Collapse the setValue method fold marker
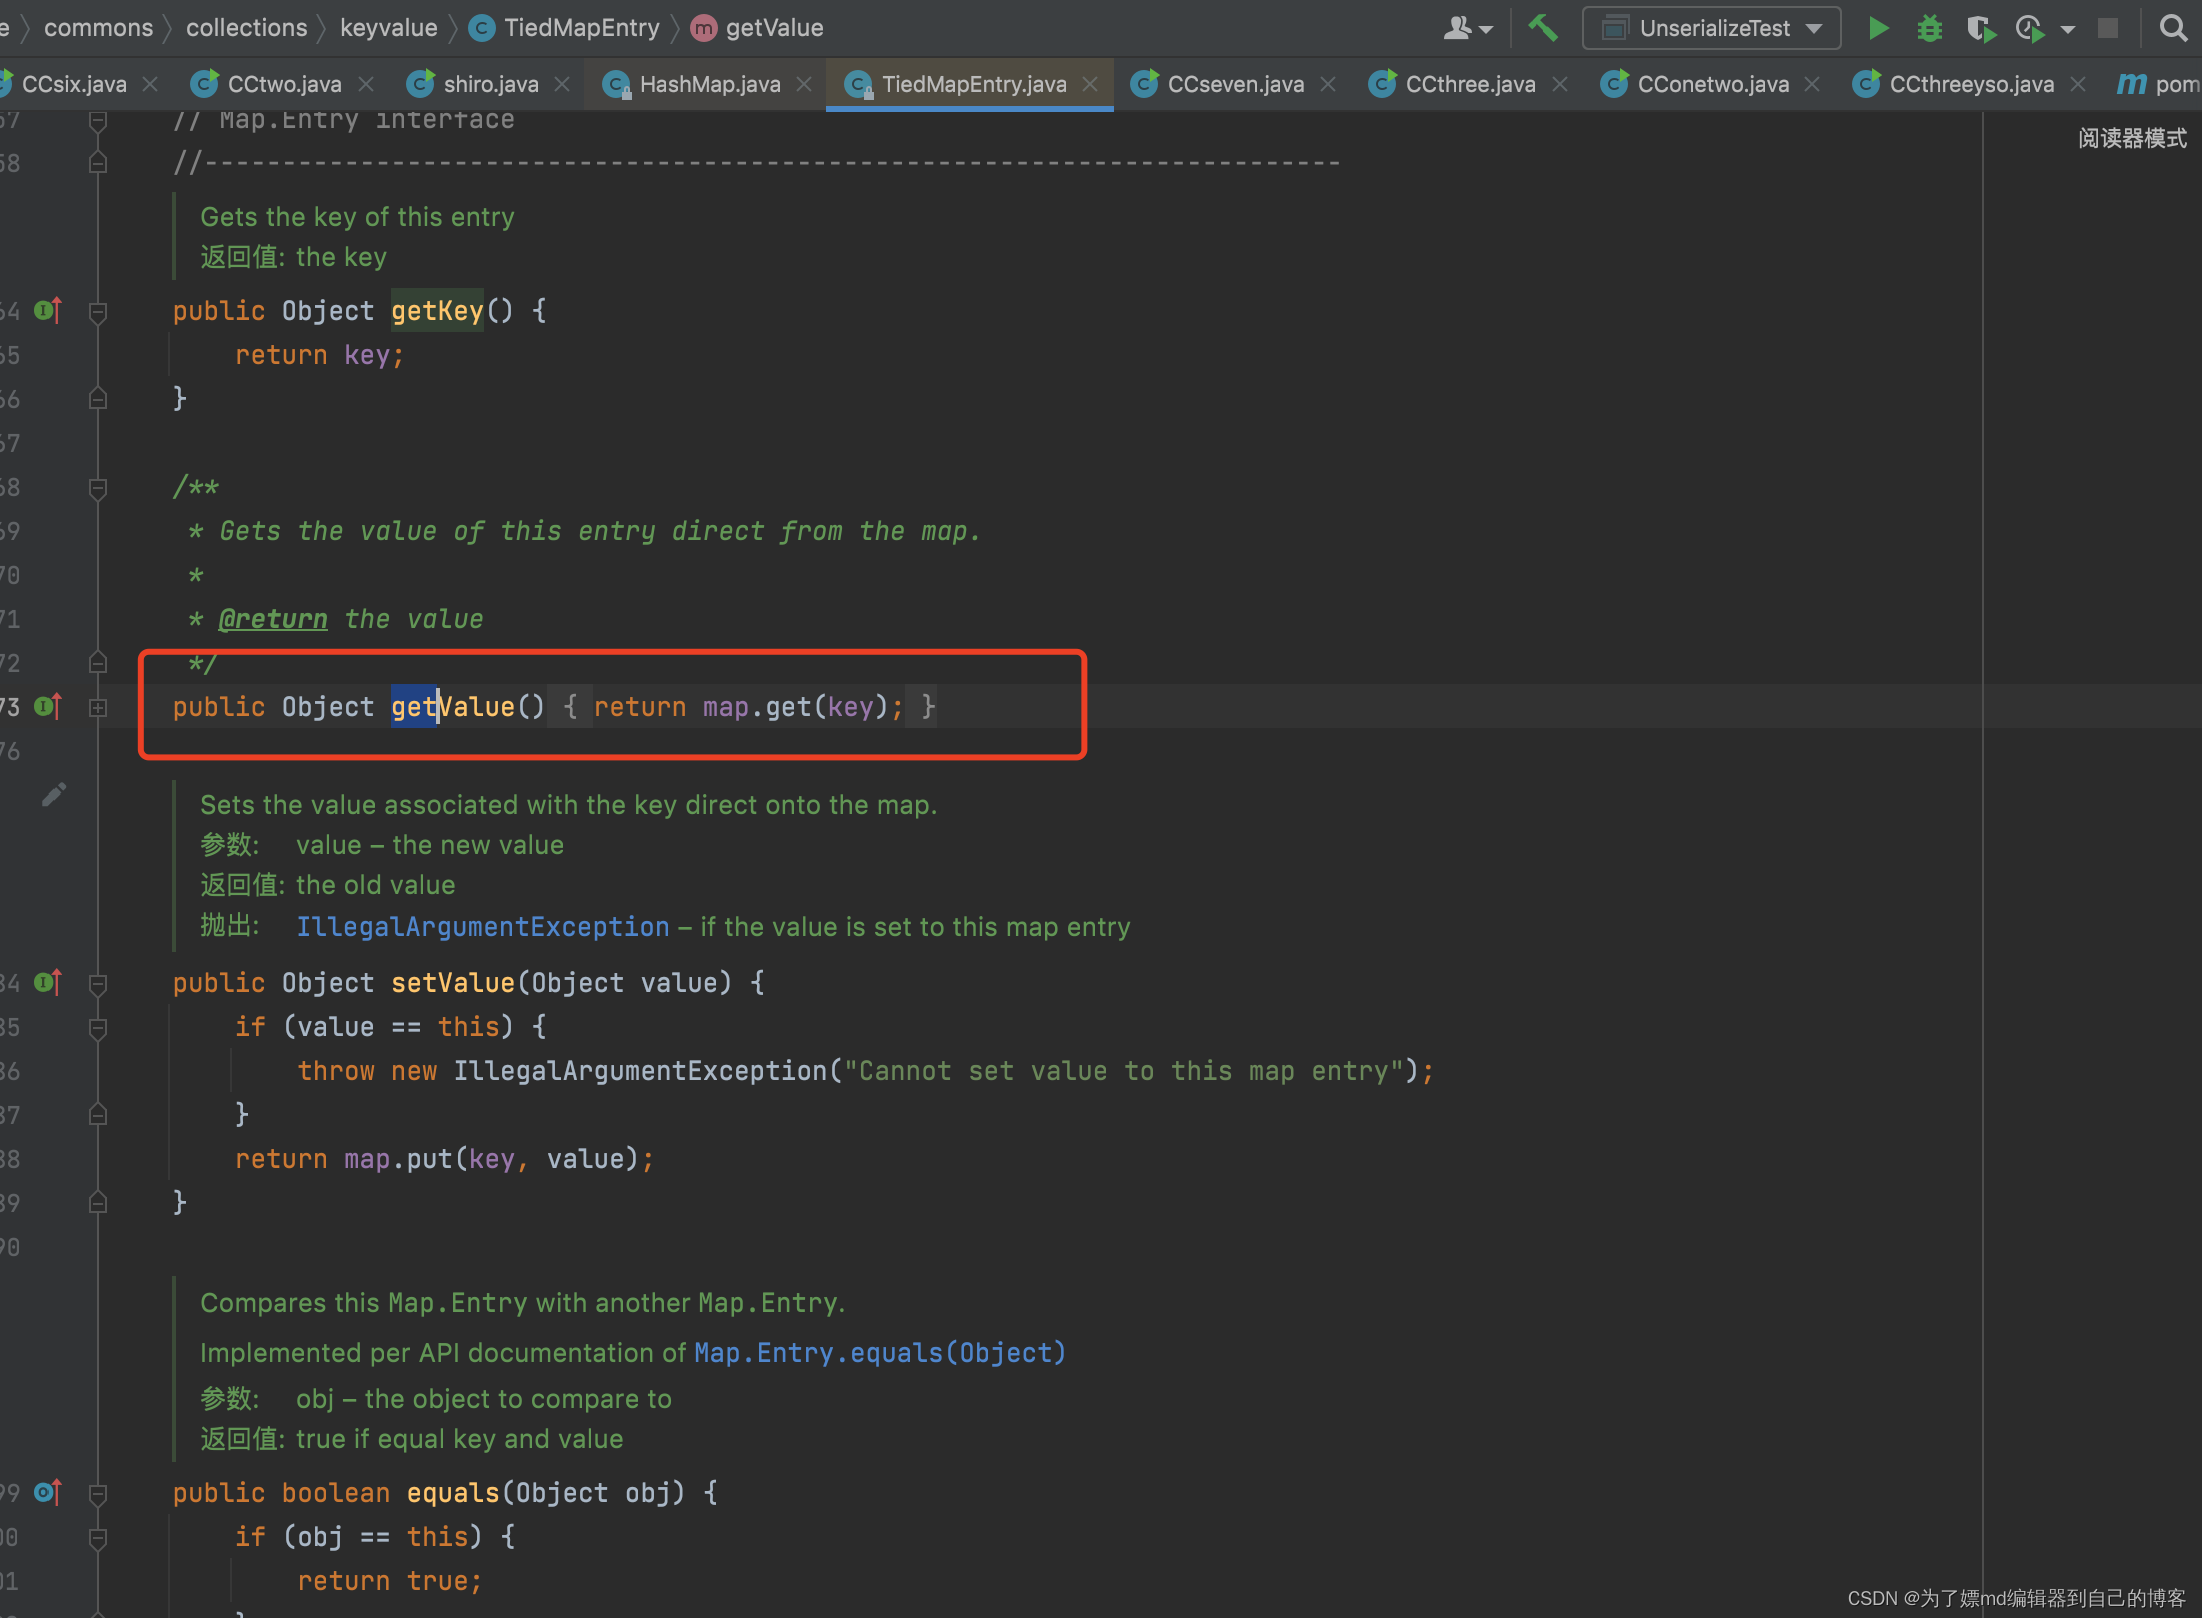 pyautogui.click(x=98, y=985)
